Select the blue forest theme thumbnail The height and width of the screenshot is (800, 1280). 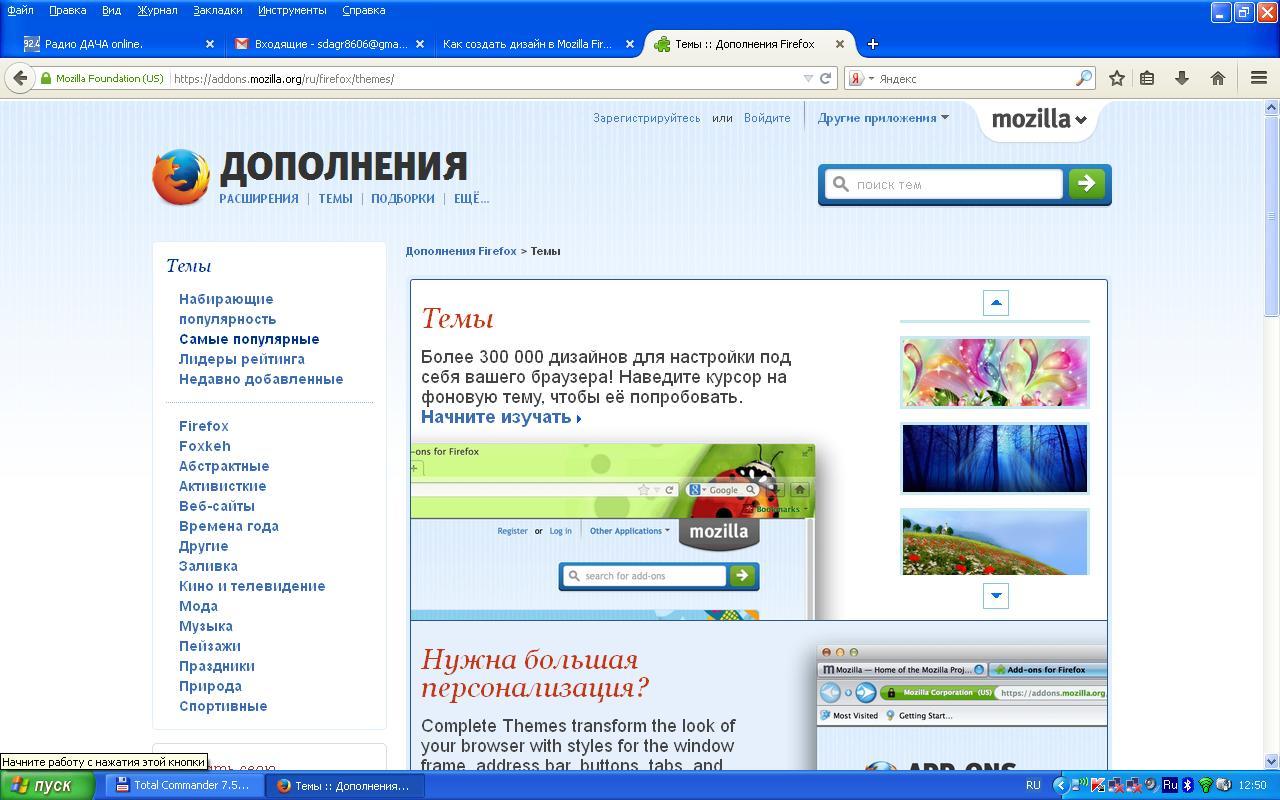pyautogui.click(x=995, y=458)
